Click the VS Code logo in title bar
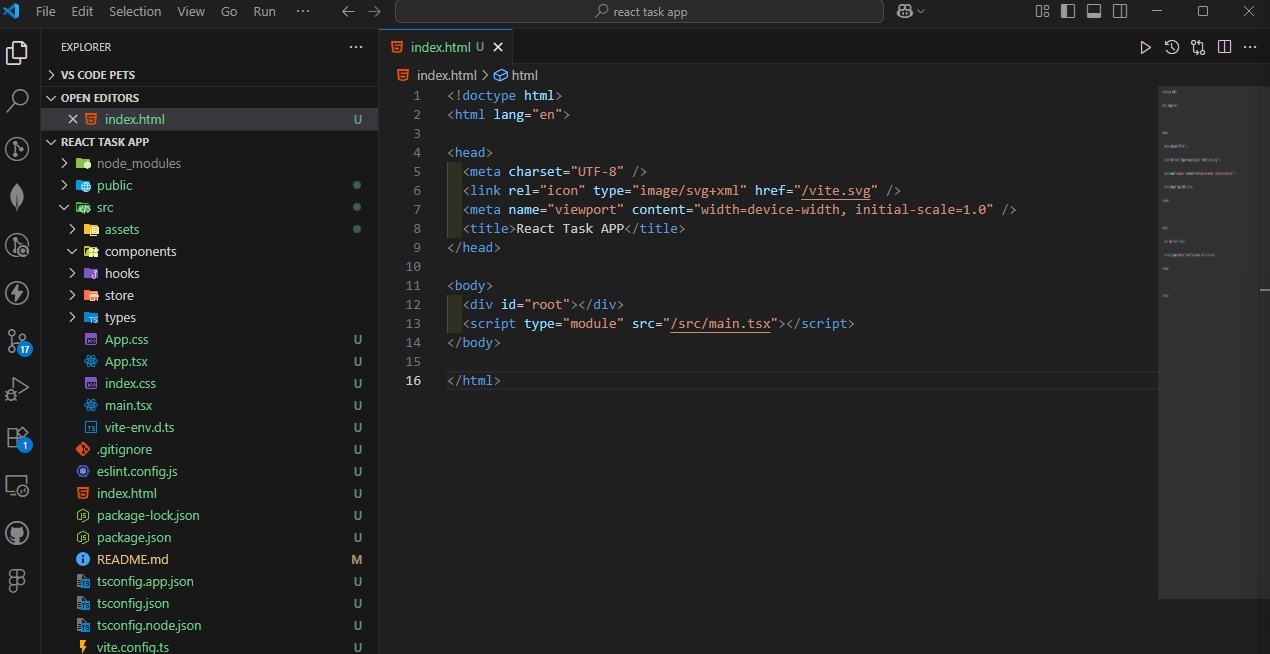1270x654 pixels. click(13, 12)
